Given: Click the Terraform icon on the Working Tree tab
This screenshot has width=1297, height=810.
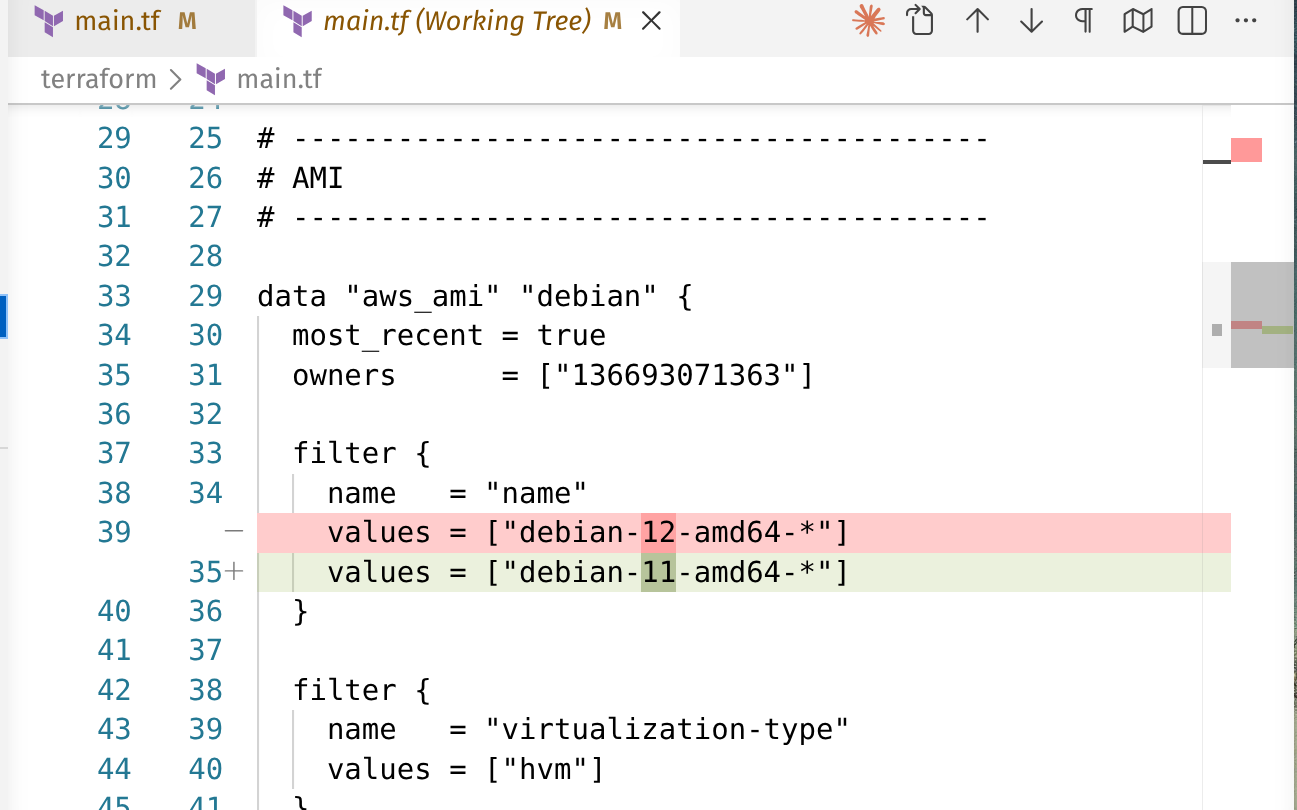Looking at the screenshot, I should (298, 21).
